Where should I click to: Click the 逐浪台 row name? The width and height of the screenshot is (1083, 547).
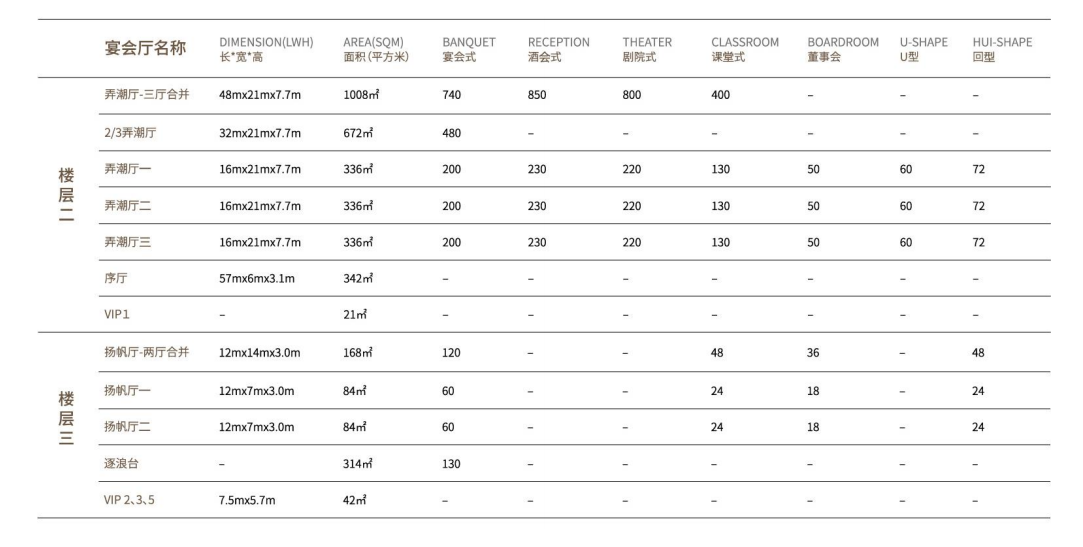click(121, 463)
